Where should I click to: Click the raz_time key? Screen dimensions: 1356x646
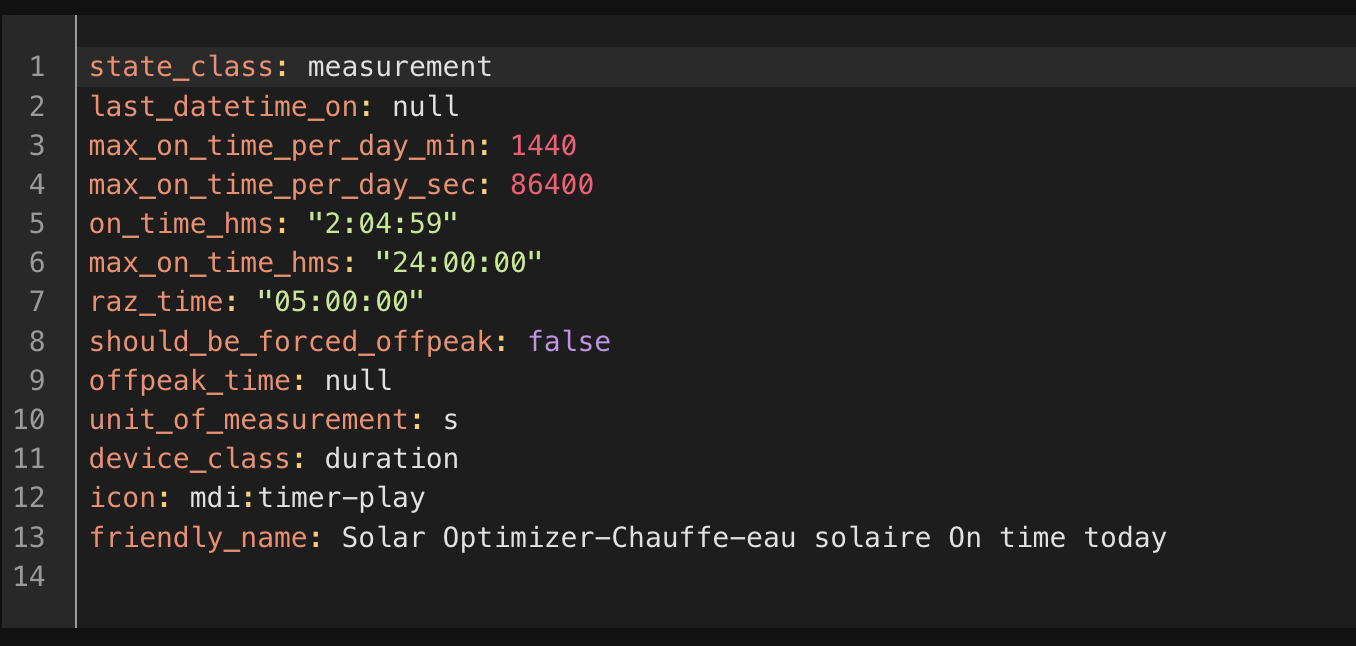point(156,302)
